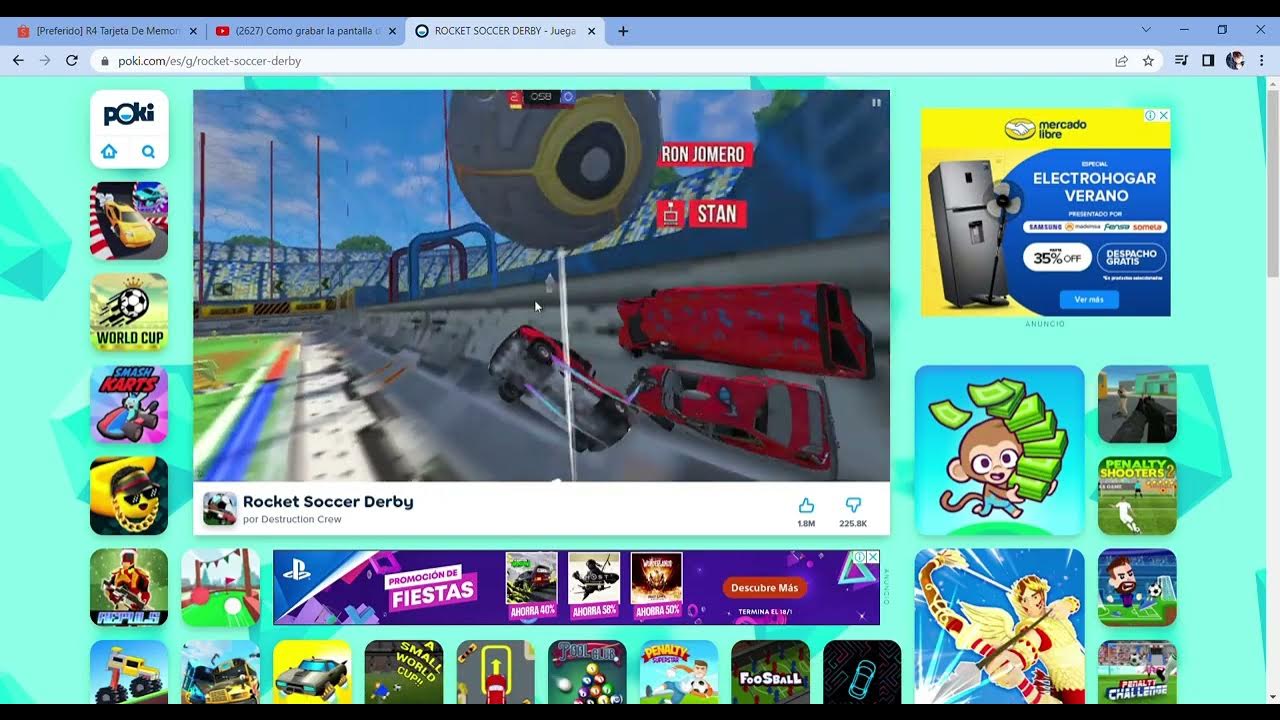
Task: Click Ver más on the Mercado Libre ad
Action: [x=1088, y=299]
